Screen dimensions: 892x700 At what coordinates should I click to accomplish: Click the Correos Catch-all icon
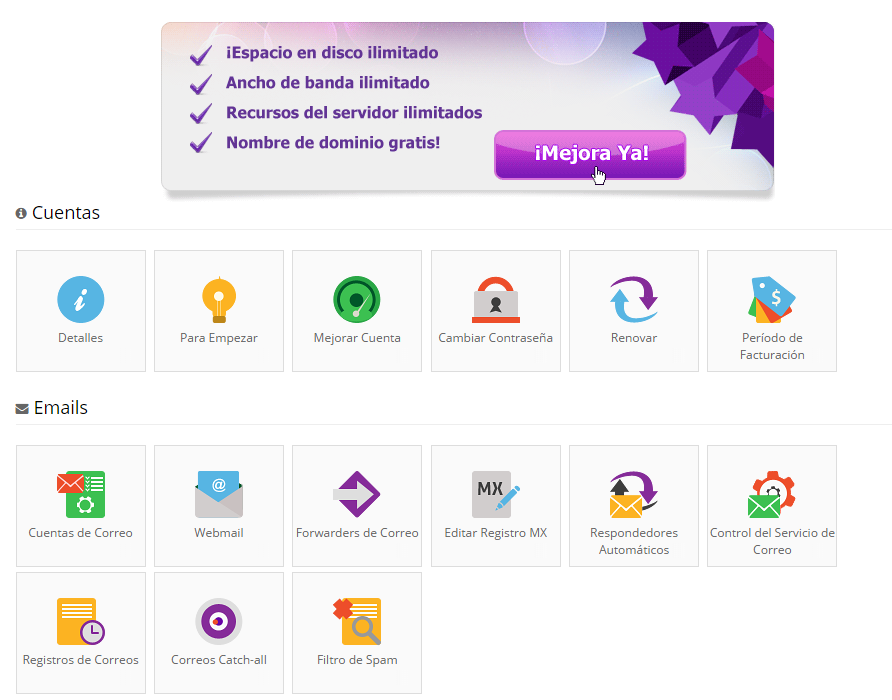click(219, 621)
